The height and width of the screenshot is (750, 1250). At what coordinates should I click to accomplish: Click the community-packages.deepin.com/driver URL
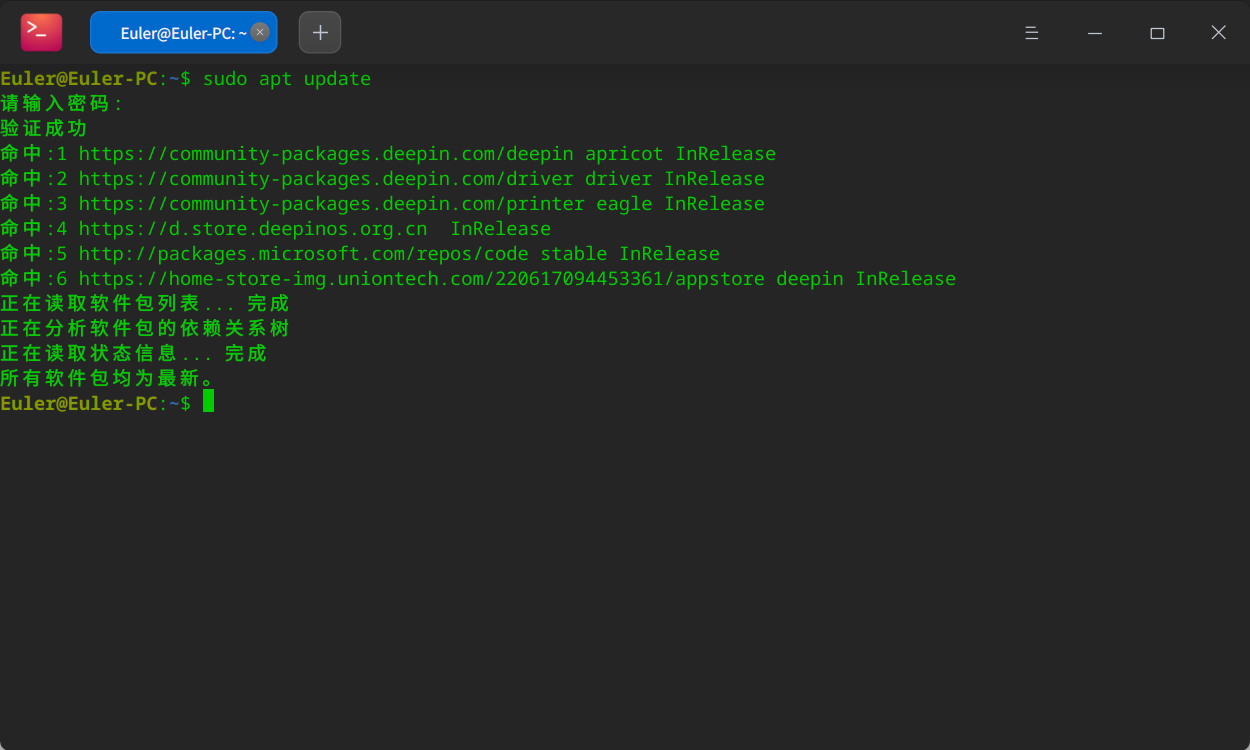point(326,179)
